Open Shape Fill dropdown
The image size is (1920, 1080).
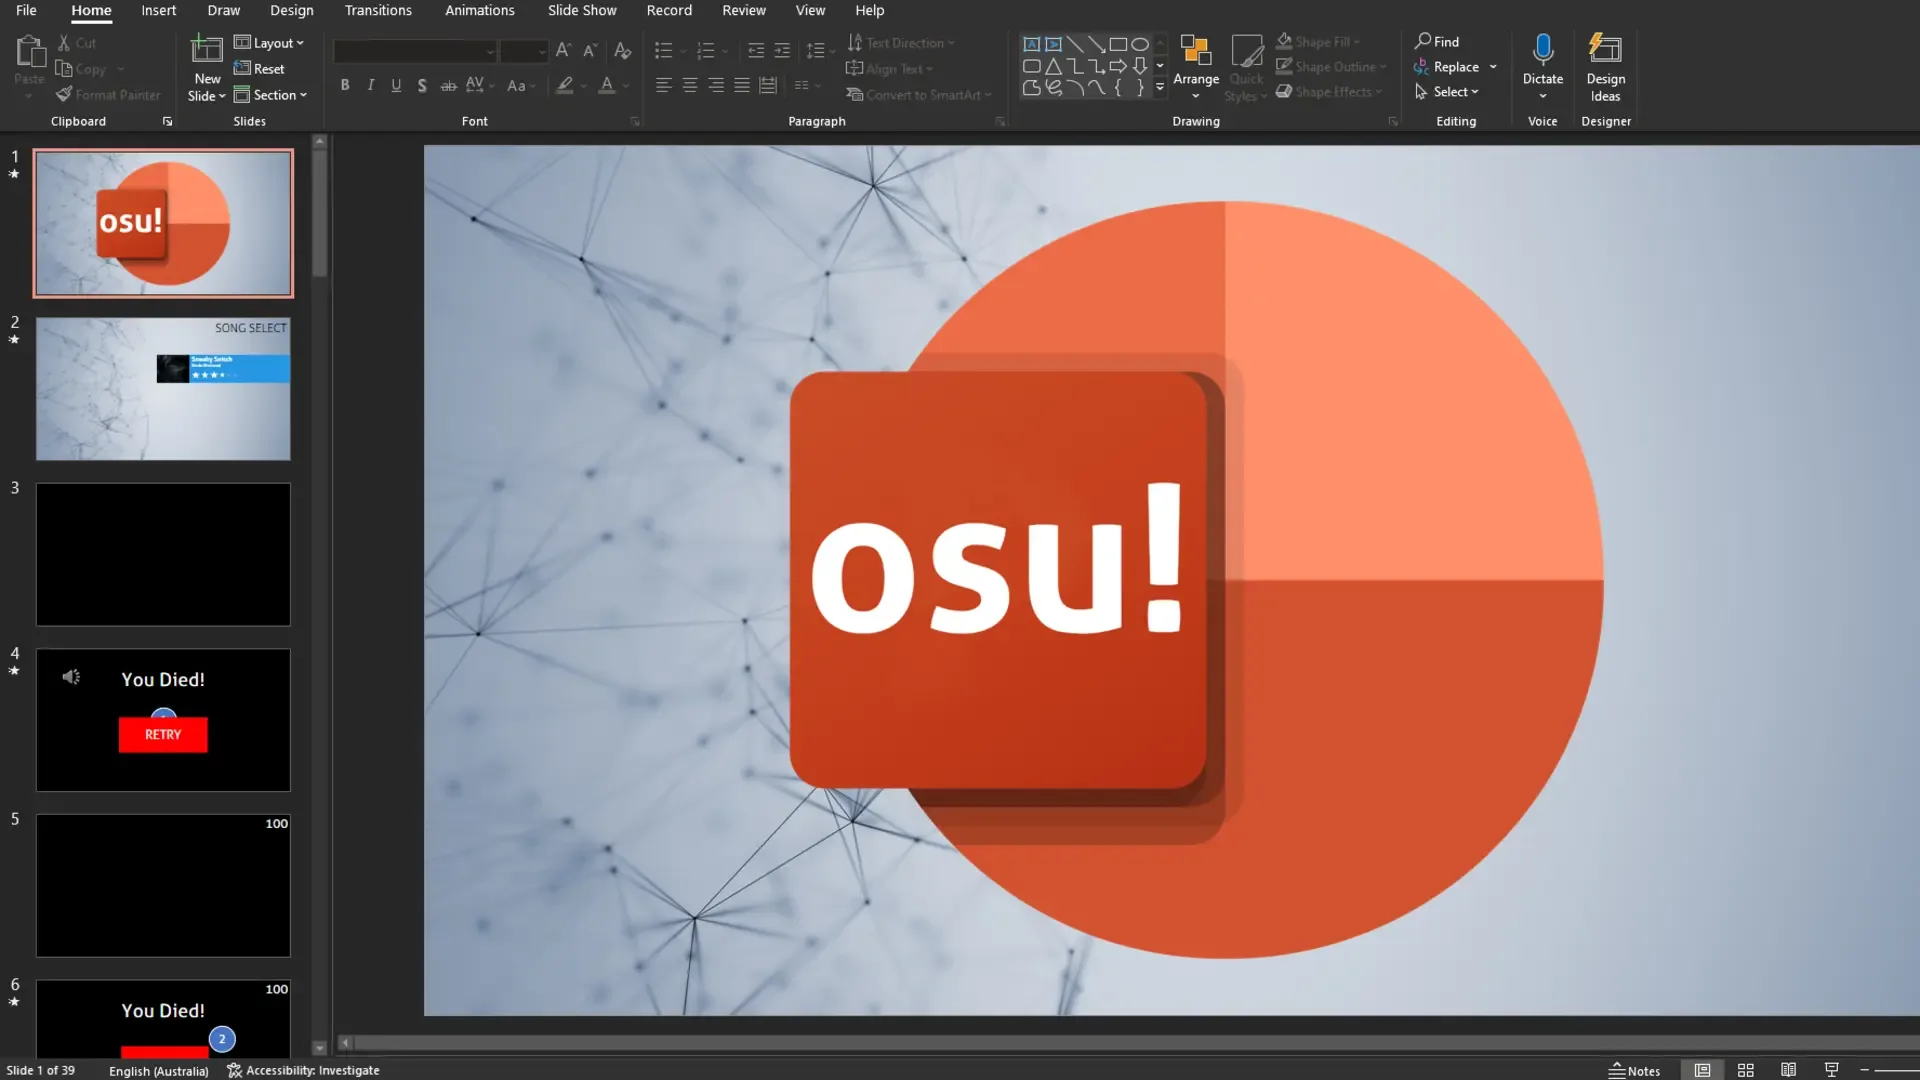(1318, 42)
